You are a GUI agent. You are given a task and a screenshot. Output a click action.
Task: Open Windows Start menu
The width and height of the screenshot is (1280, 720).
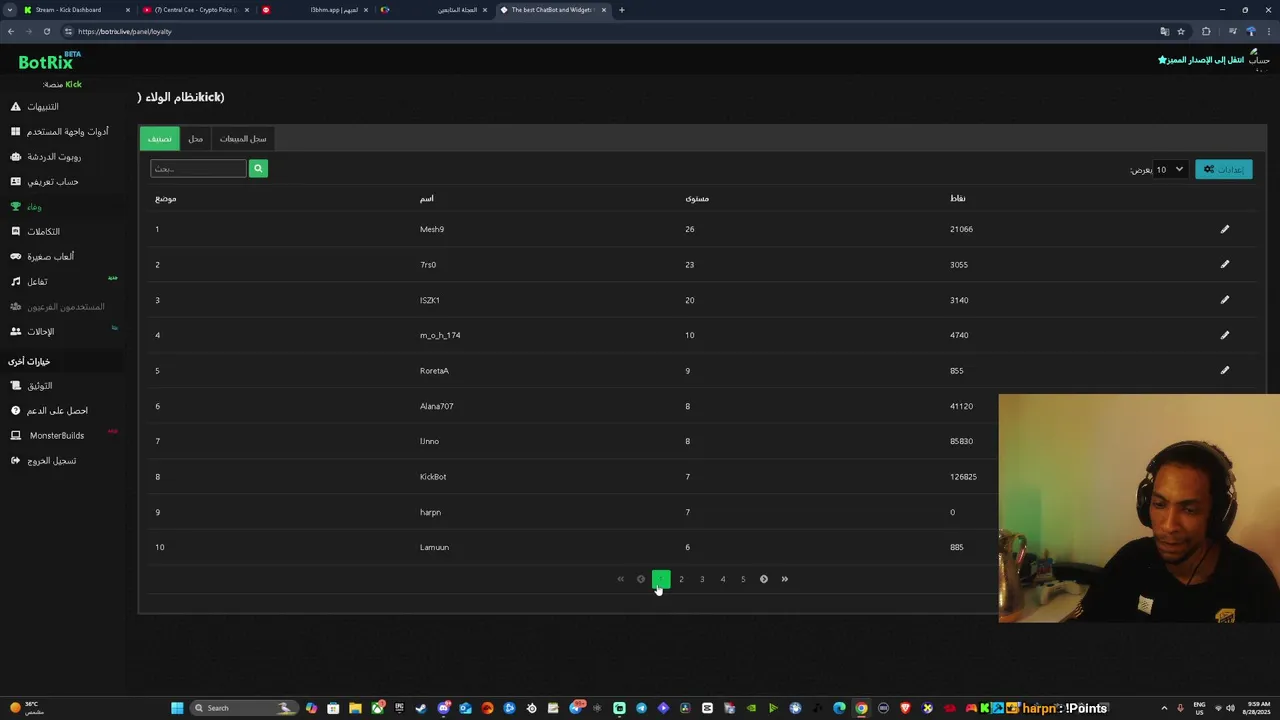click(x=177, y=708)
